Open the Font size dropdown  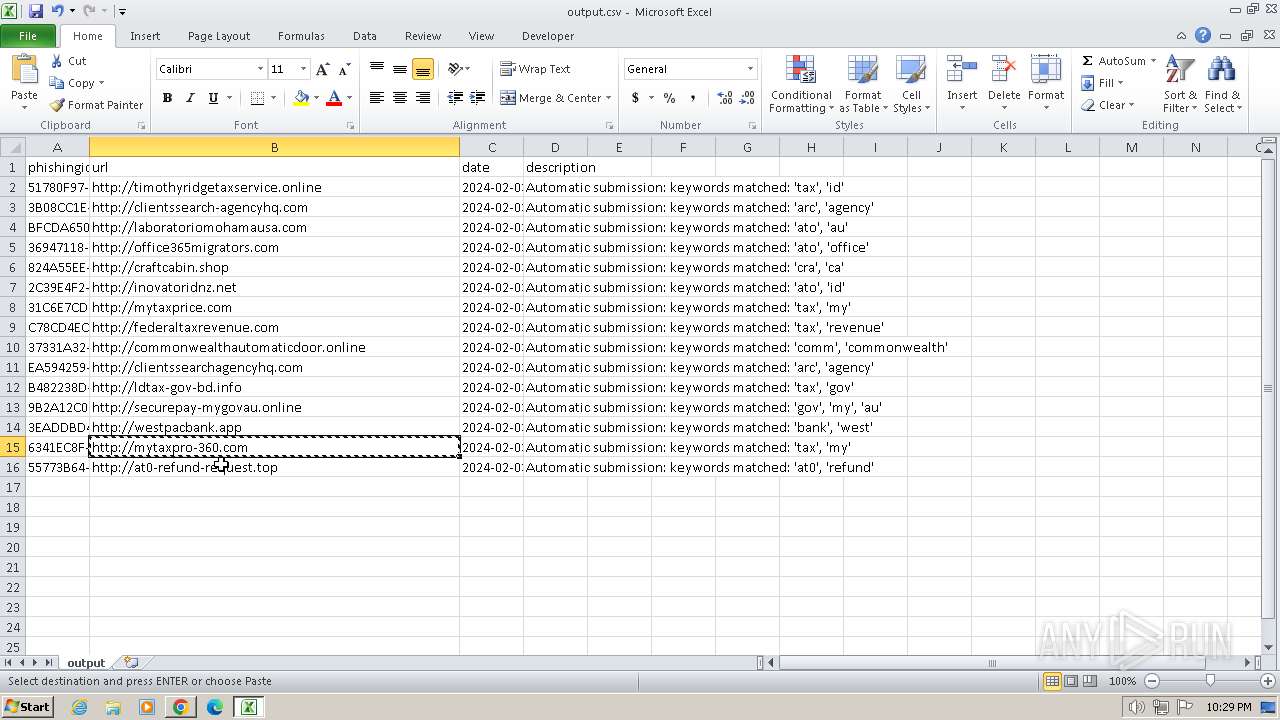click(x=303, y=69)
